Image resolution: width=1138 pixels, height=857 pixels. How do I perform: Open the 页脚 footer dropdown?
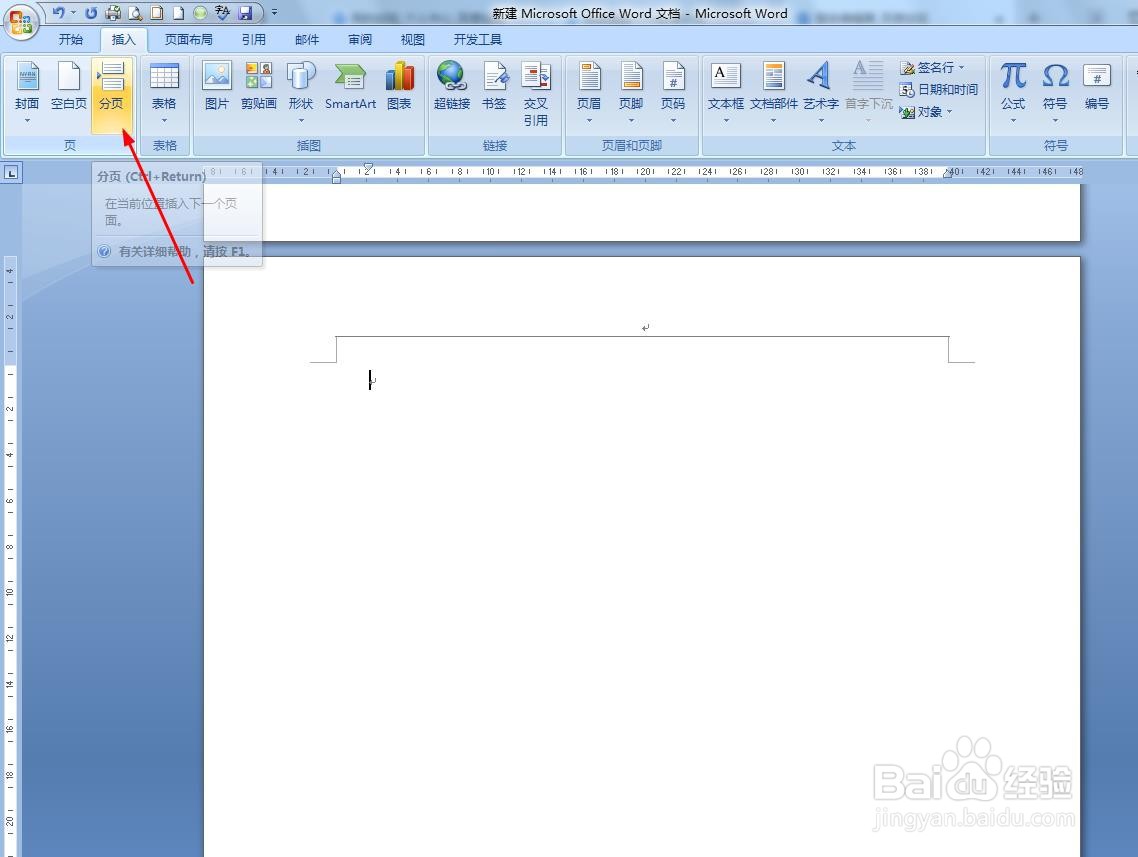click(x=631, y=94)
